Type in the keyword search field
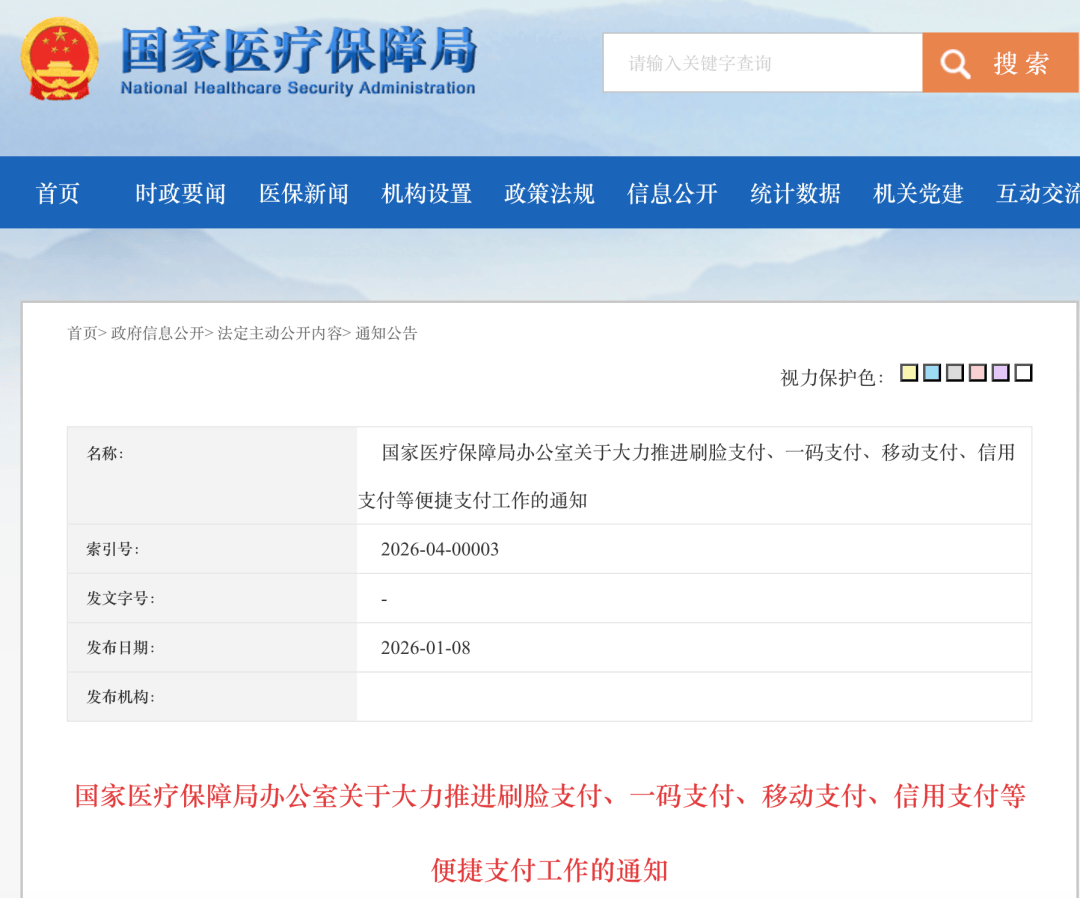Image resolution: width=1080 pixels, height=898 pixels. 762,63
